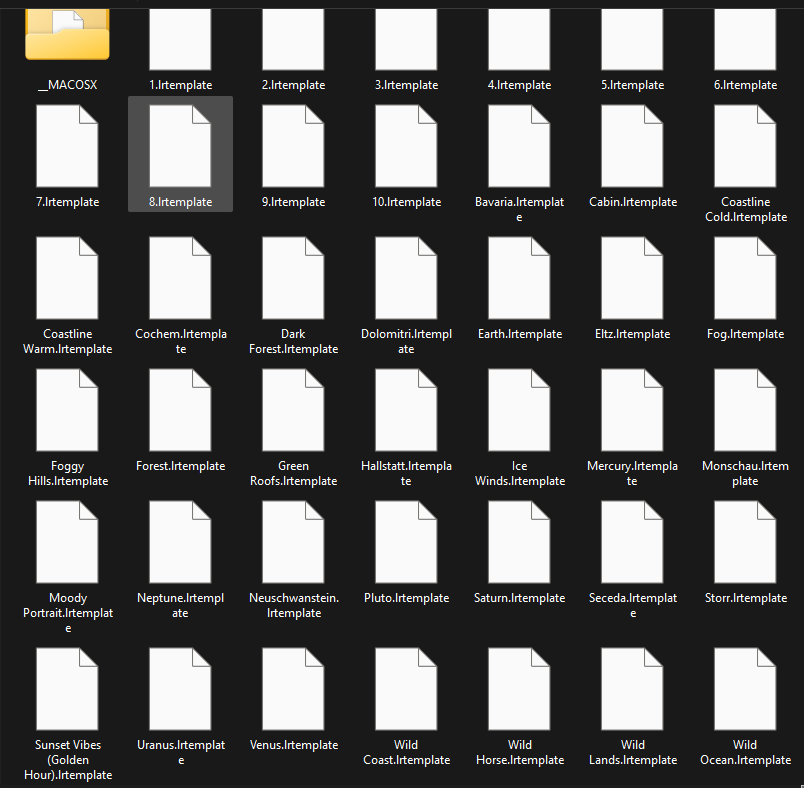Select Coastline Cold.lrtemplate file
The width and height of the screenshot is (804, 788).
[745, 146]
